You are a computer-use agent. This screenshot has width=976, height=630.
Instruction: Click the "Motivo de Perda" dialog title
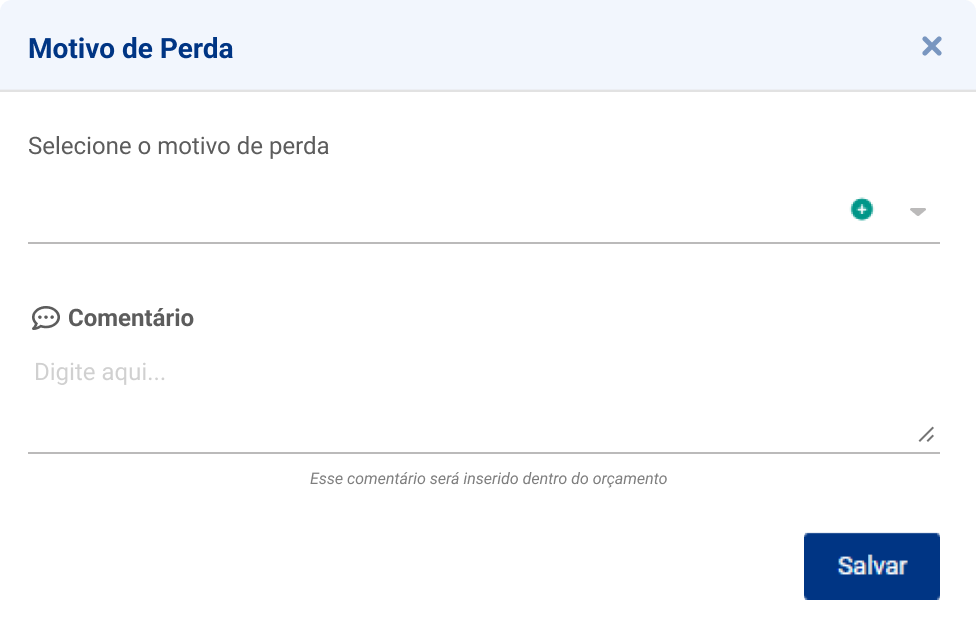point(130,48)
